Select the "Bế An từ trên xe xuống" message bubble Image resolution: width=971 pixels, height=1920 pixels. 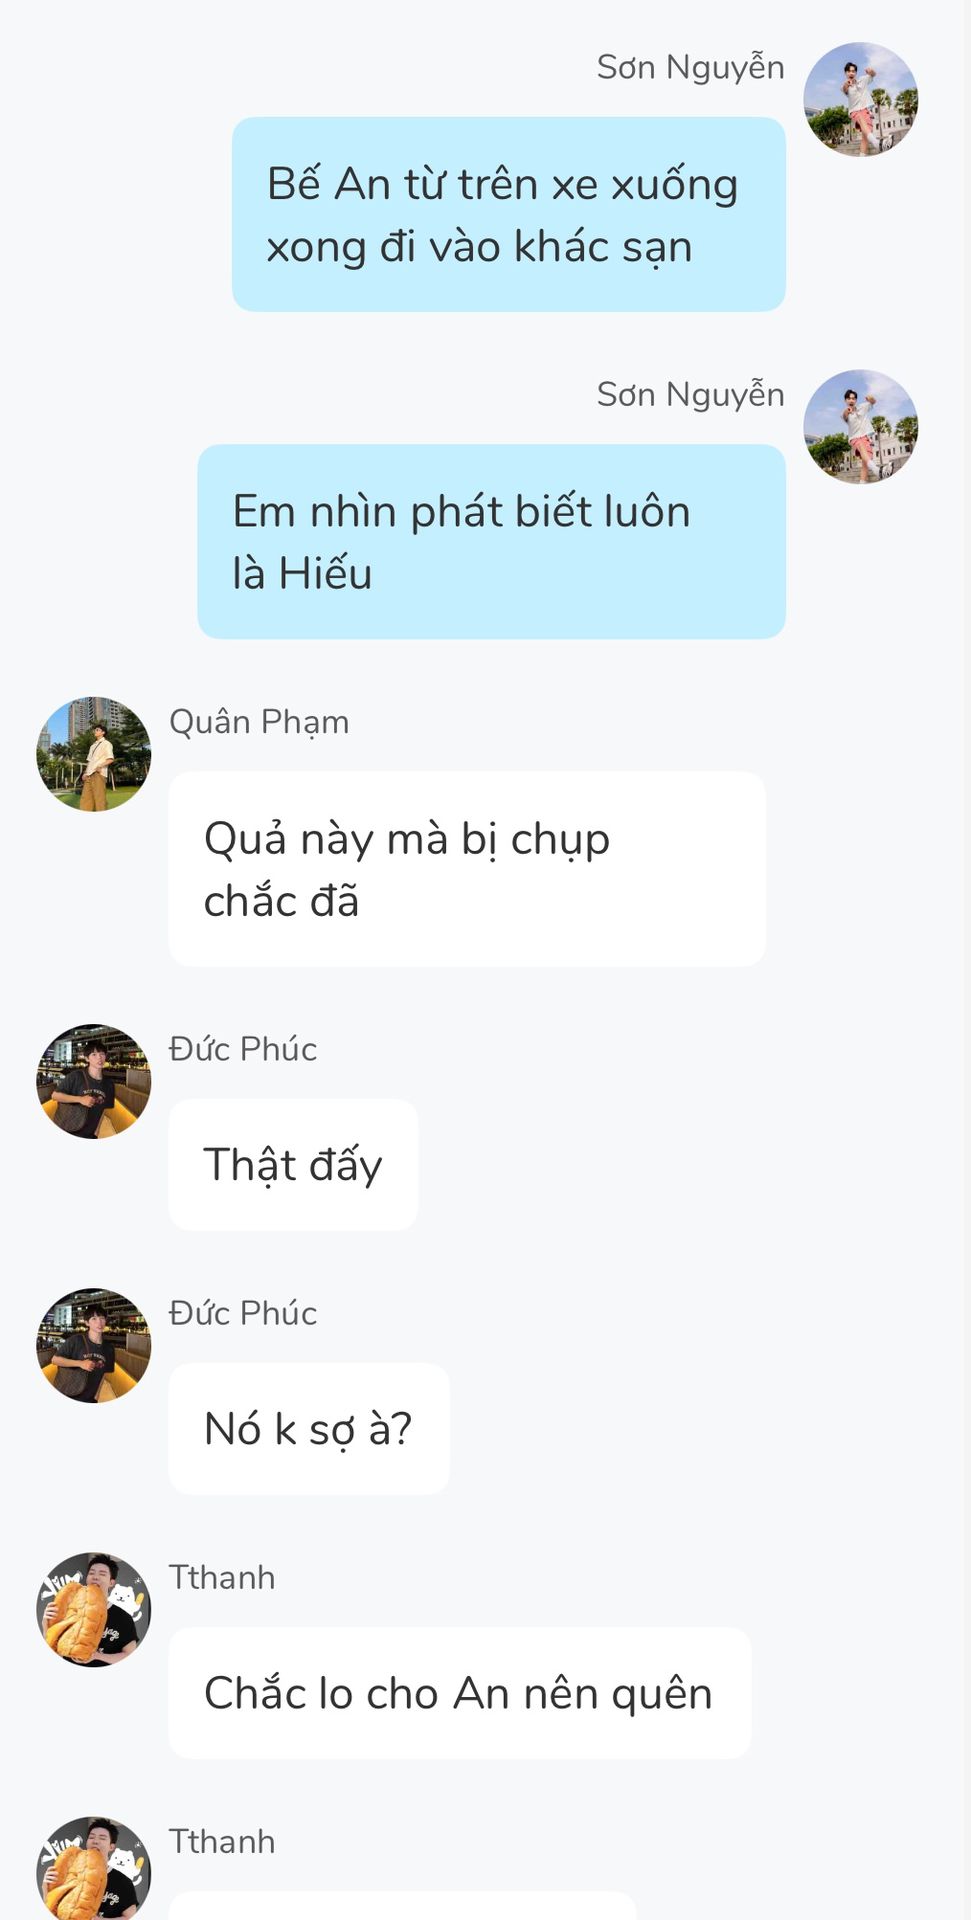point(509,214)
